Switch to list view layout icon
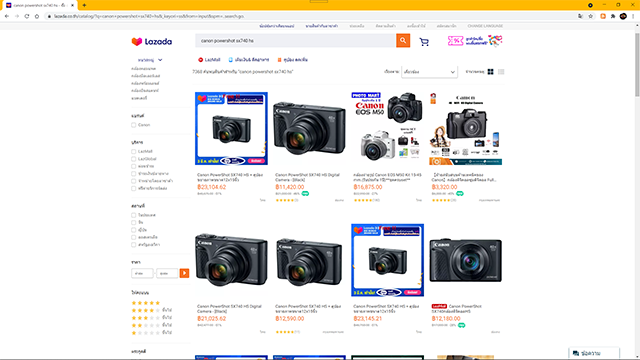640x360 pixels. tap(501, 72)
